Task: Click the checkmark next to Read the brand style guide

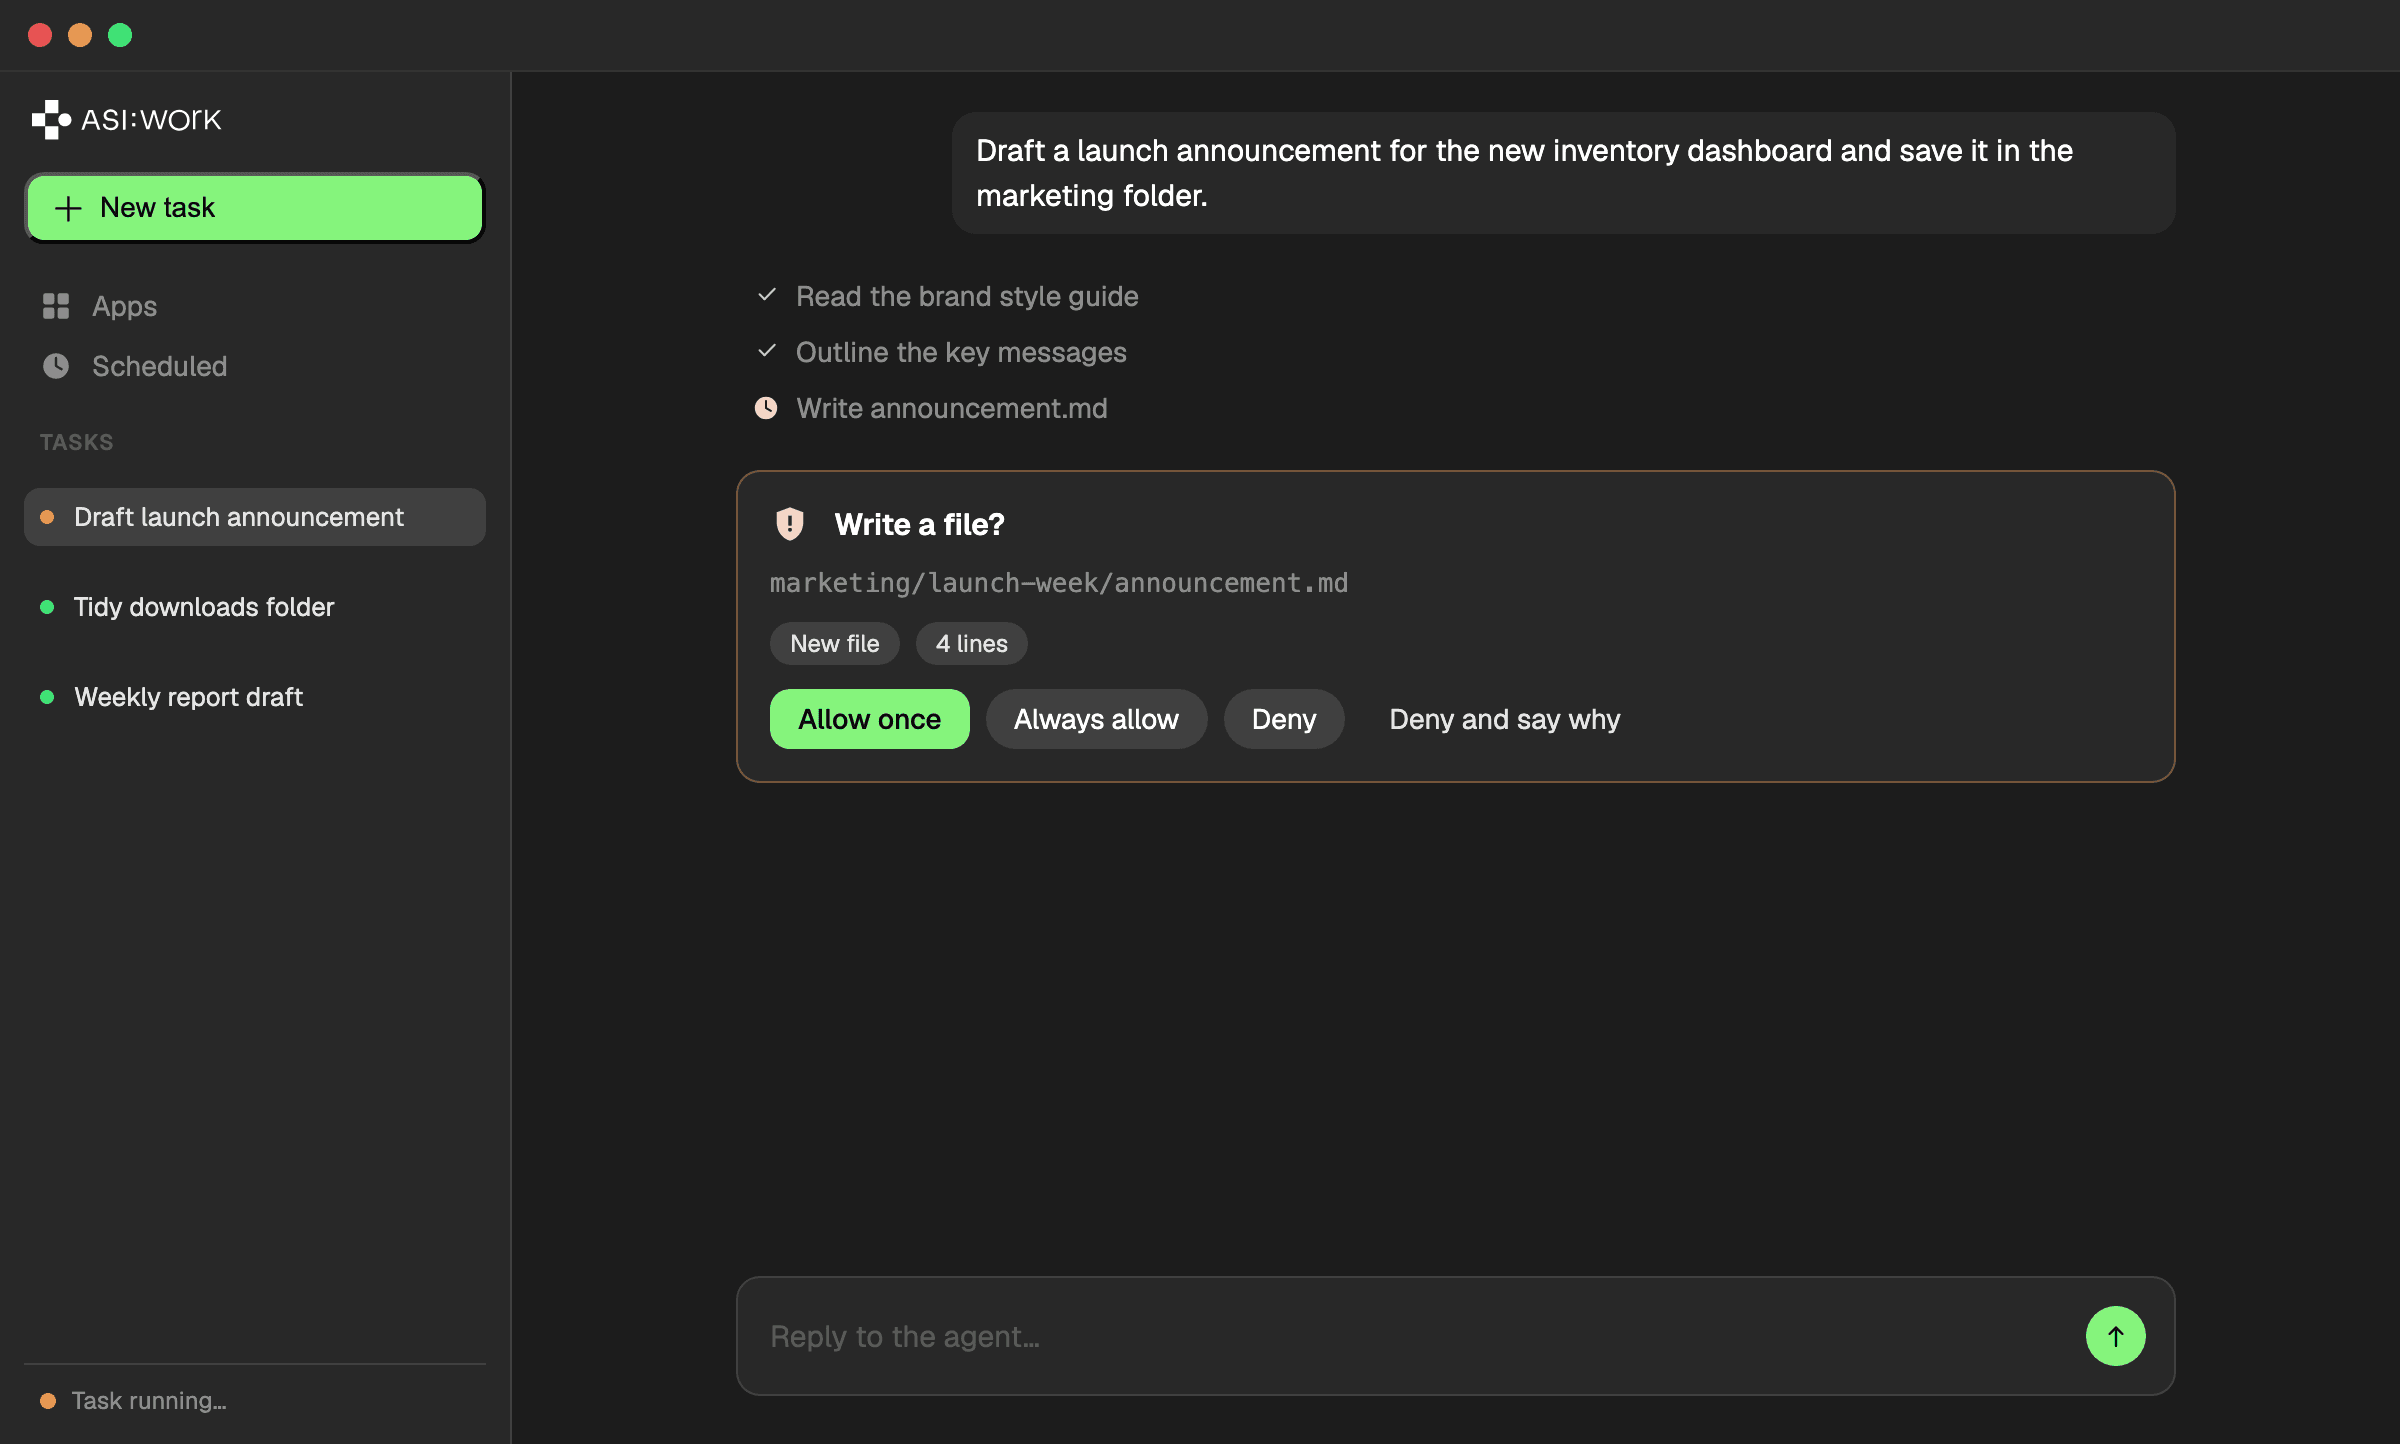Action: click(x=767, y=295)
